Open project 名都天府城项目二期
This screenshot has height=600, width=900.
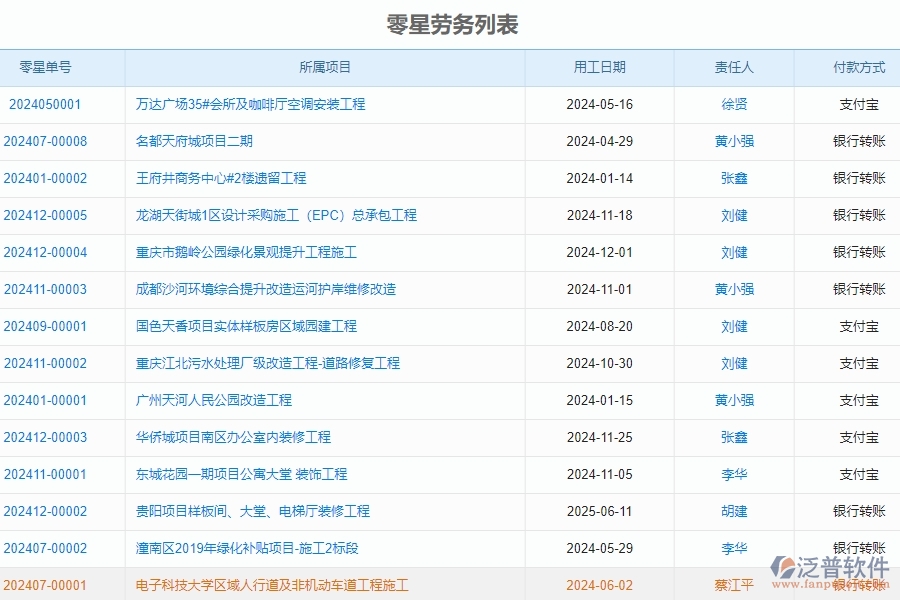200,141
